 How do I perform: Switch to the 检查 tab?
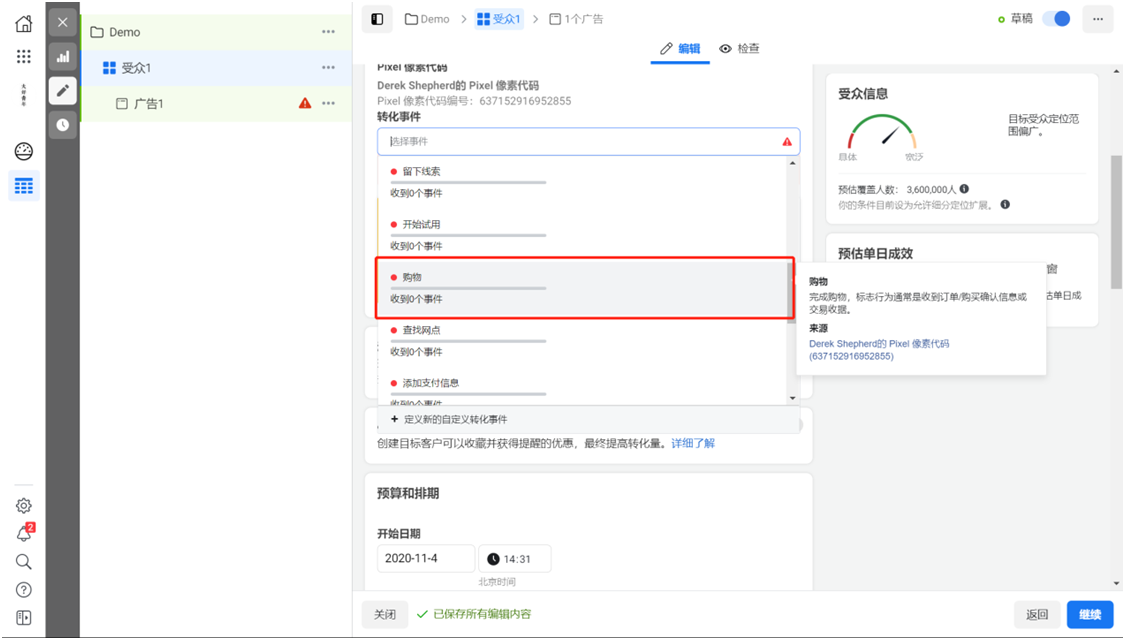[x=740, y=48]
